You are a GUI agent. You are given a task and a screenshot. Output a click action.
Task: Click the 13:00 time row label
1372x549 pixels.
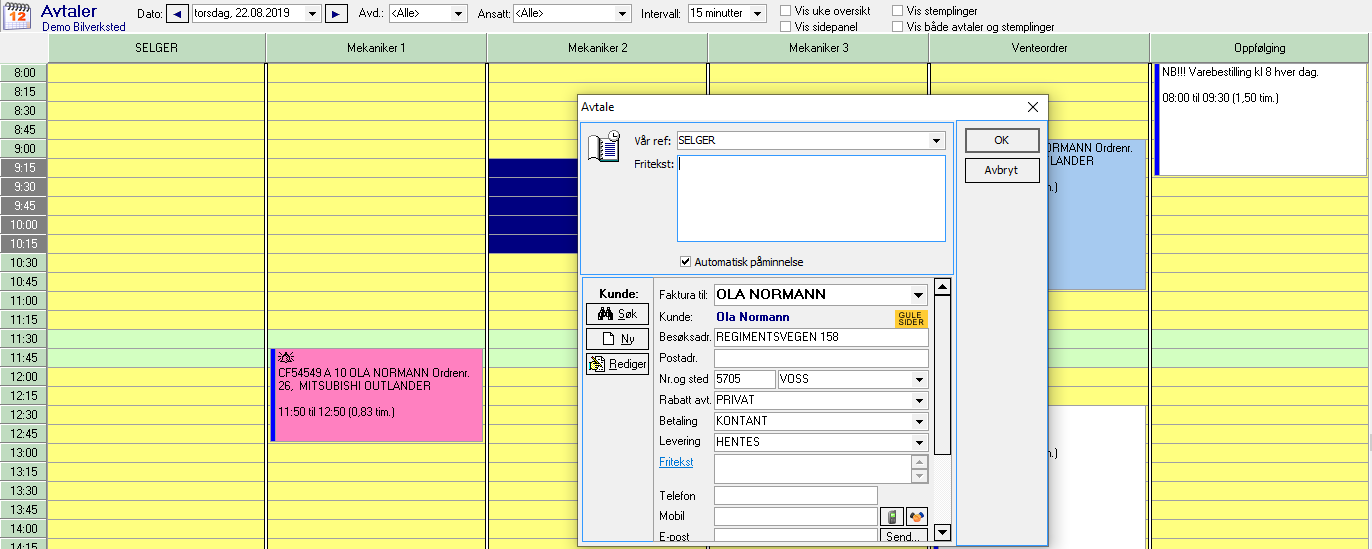click(x=24, y=453)
